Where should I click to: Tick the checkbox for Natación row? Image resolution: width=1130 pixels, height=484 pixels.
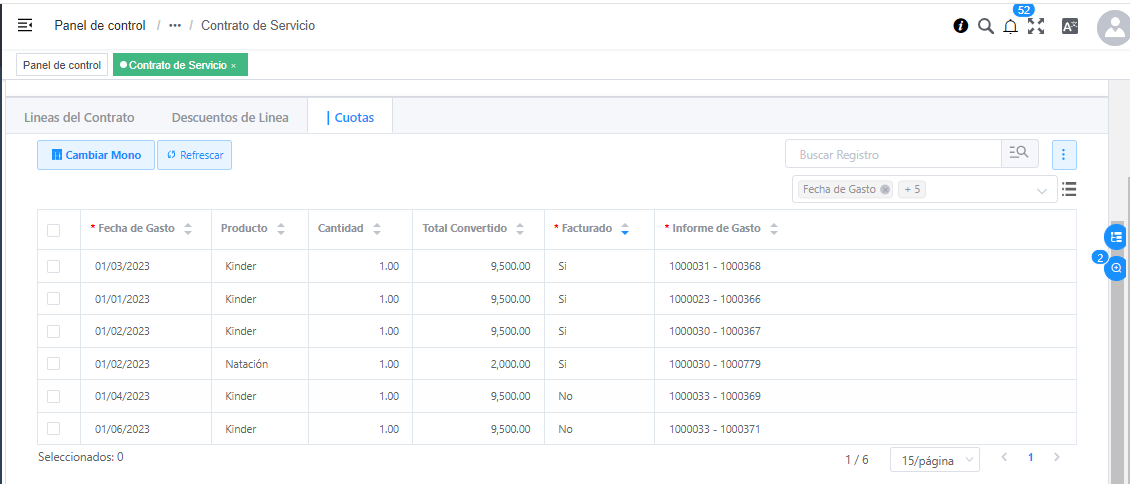click(x=54, y=364)
